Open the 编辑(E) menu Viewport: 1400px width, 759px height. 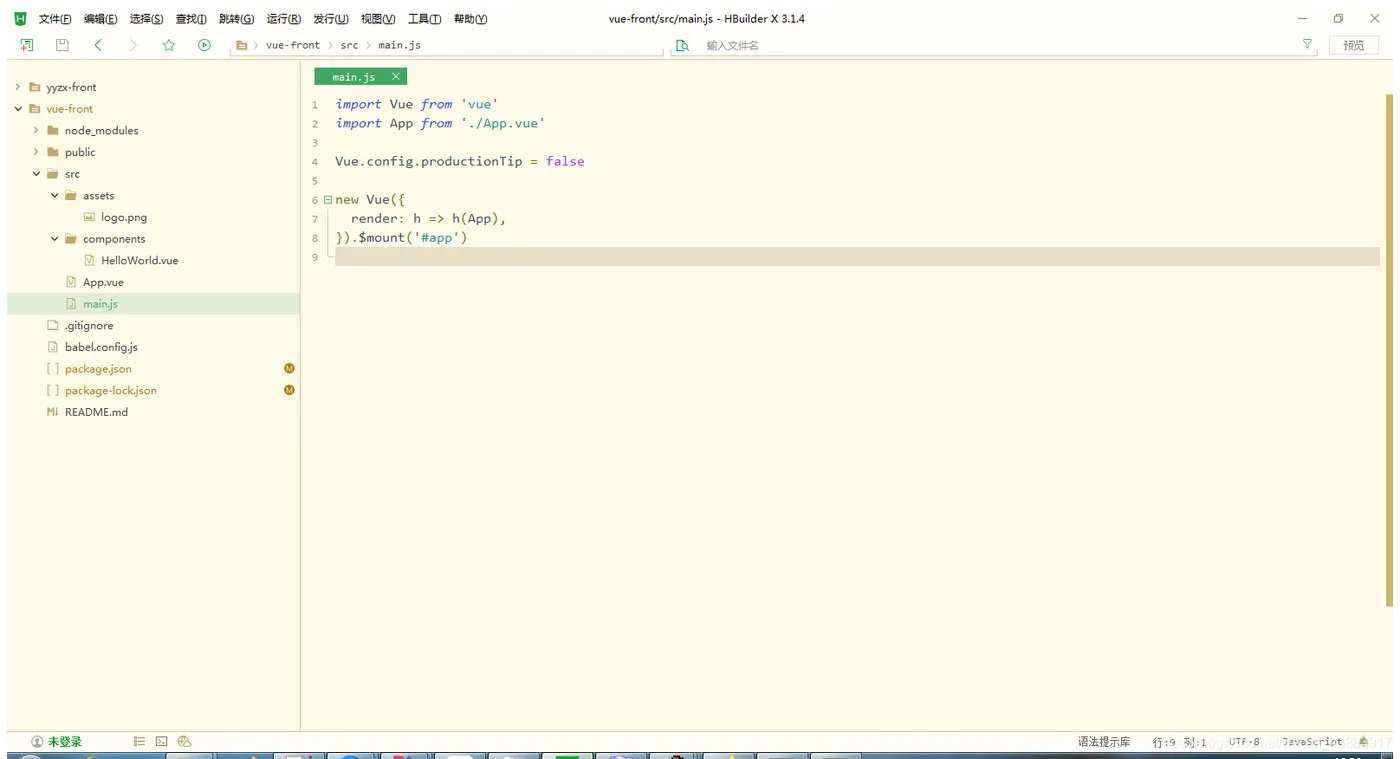coord(100,19)
